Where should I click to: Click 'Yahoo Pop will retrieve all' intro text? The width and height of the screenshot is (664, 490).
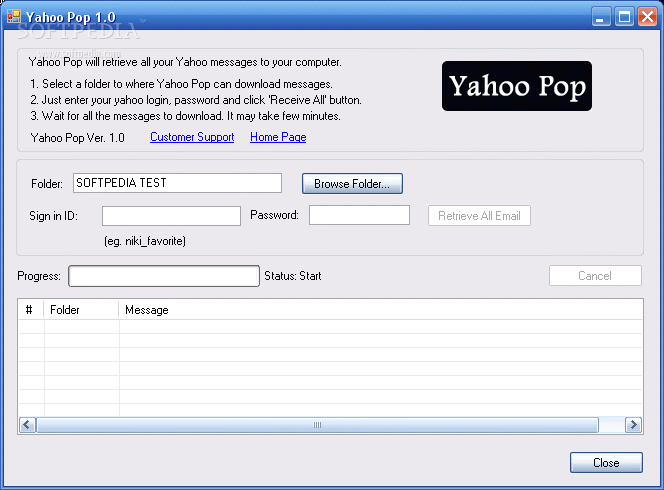point(185,62)
